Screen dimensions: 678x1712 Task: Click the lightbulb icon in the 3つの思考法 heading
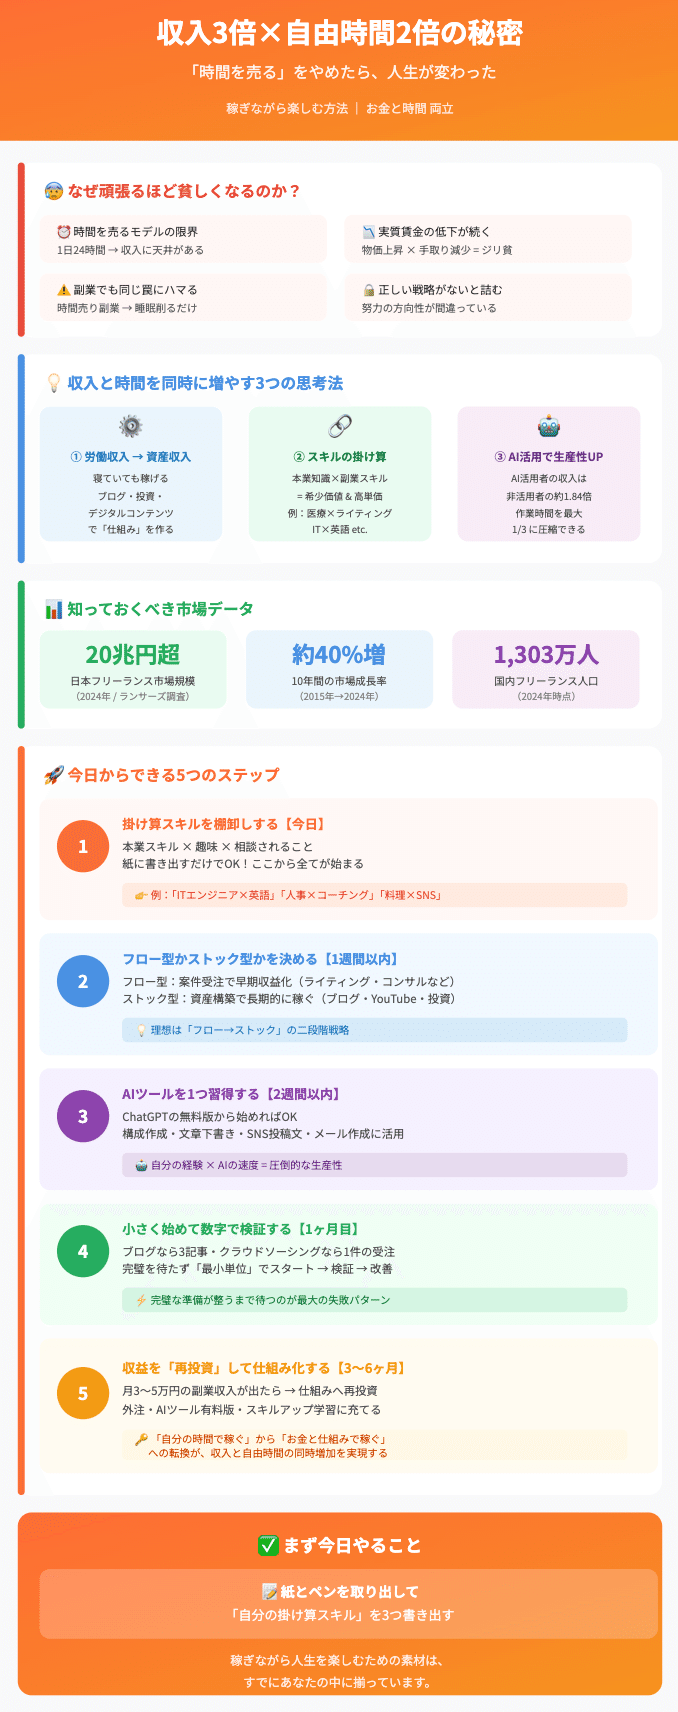tap(54, 383)
